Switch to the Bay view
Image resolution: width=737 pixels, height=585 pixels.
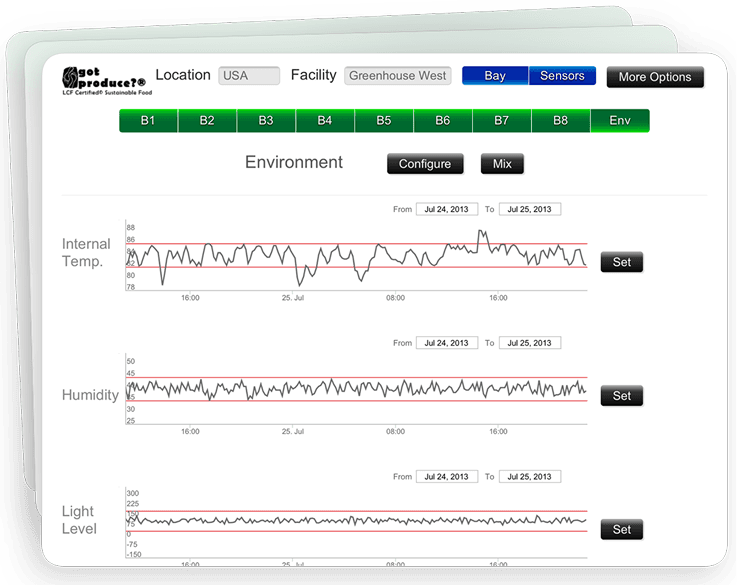pyautogui.click(x=495, y=76)
